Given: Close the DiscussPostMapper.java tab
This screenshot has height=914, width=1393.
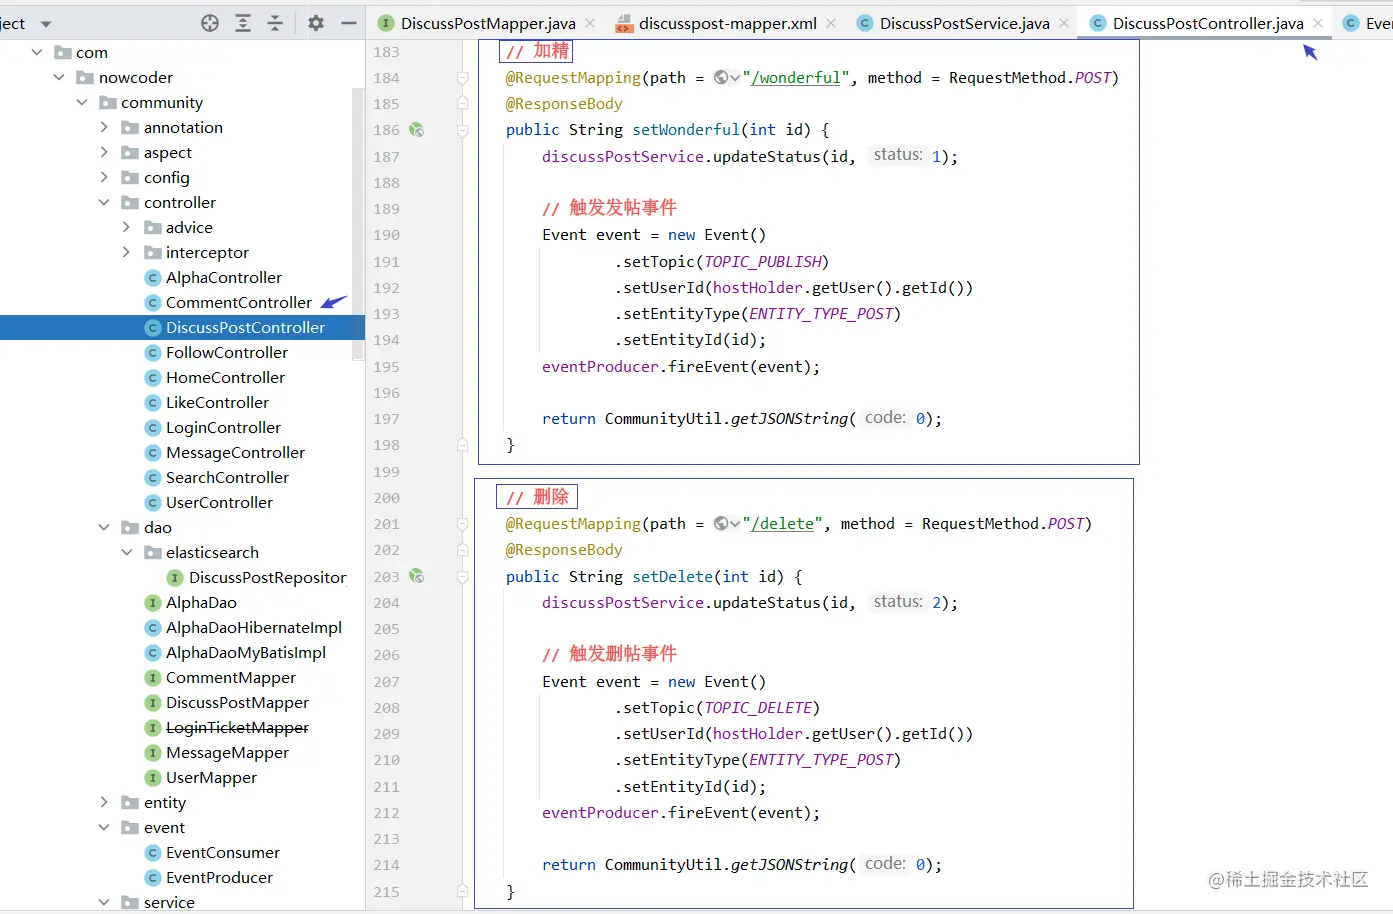Looking at the screenshot, I should (x=590, y=23).
